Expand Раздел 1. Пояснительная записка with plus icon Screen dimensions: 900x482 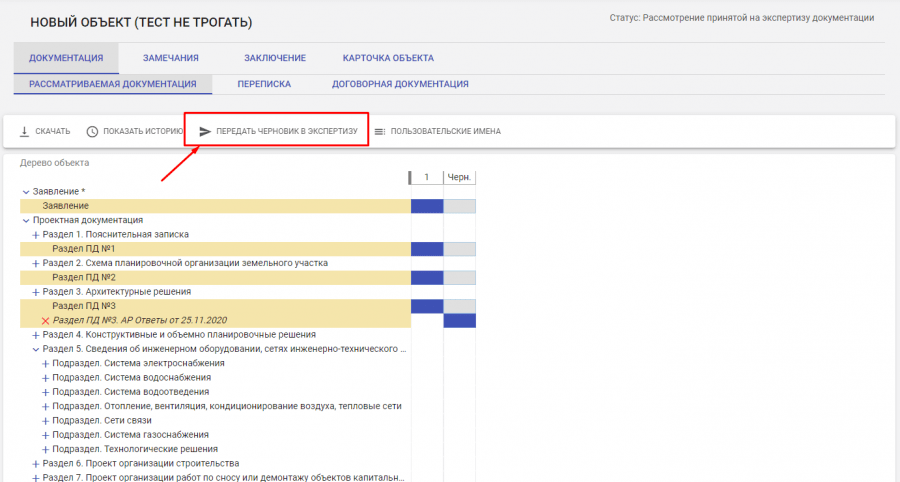pyautogui.click(x=36, y=234)
